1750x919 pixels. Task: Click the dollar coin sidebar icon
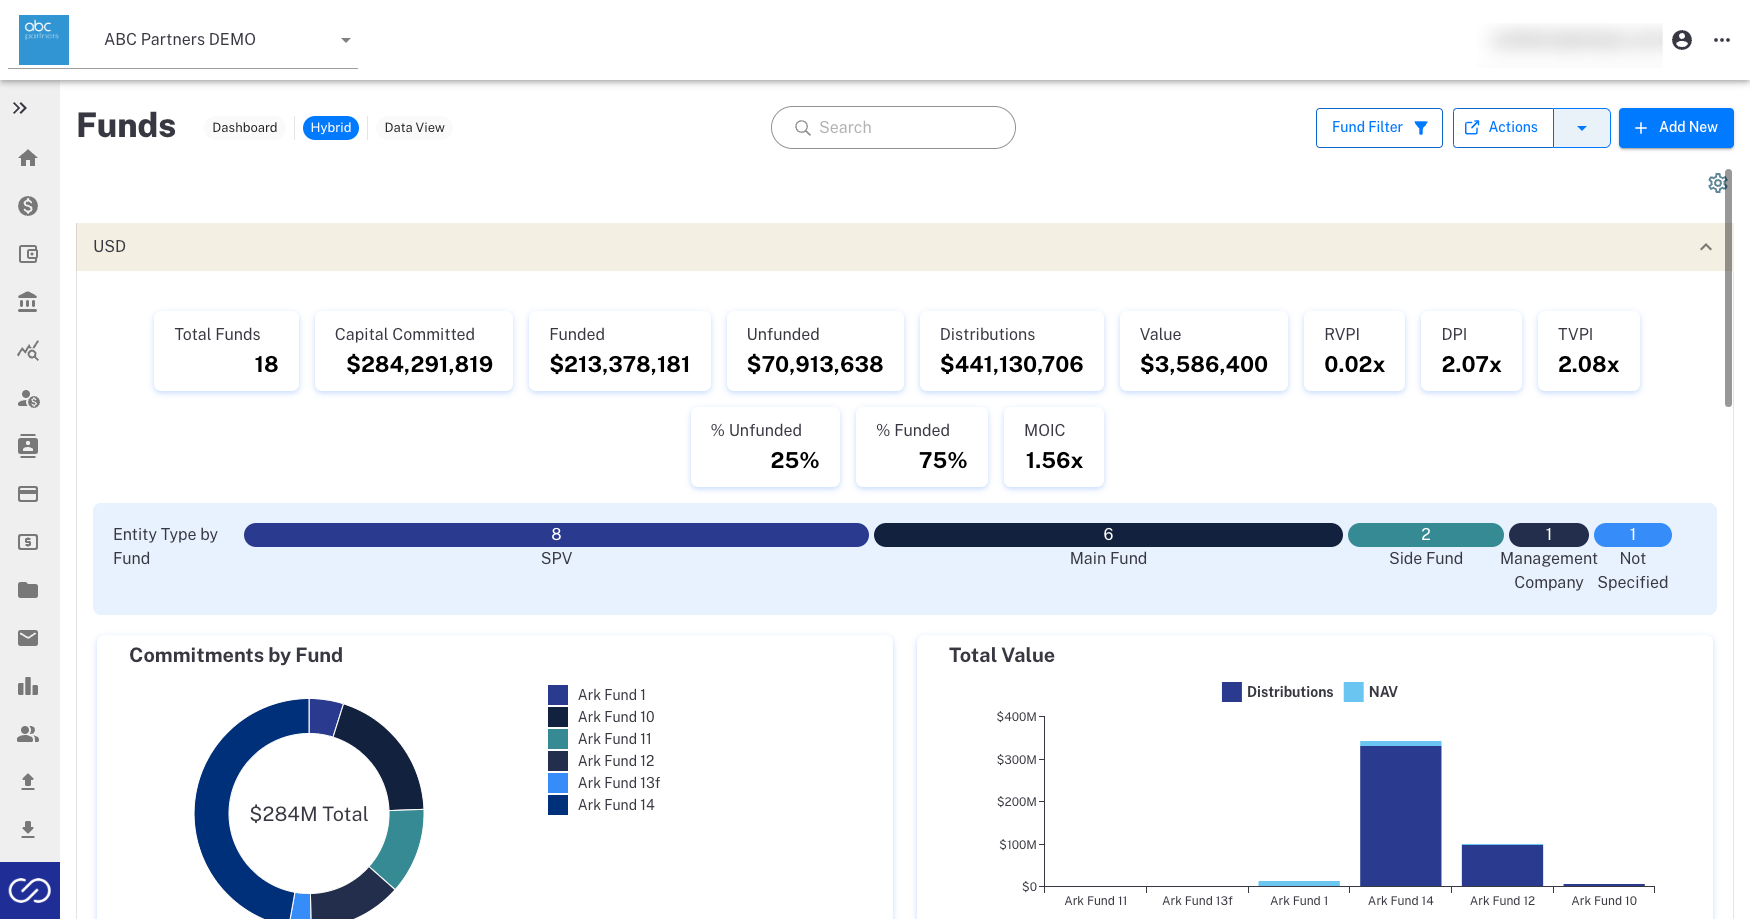coord(28,206)
